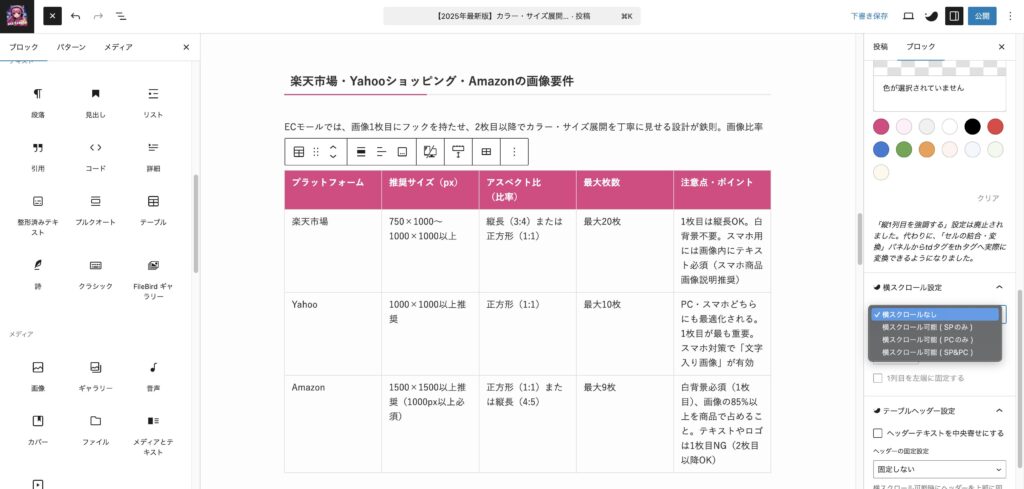
Task: Insert a FileBird gallery block
Action: pyautogui.click(x=153, y=279)
